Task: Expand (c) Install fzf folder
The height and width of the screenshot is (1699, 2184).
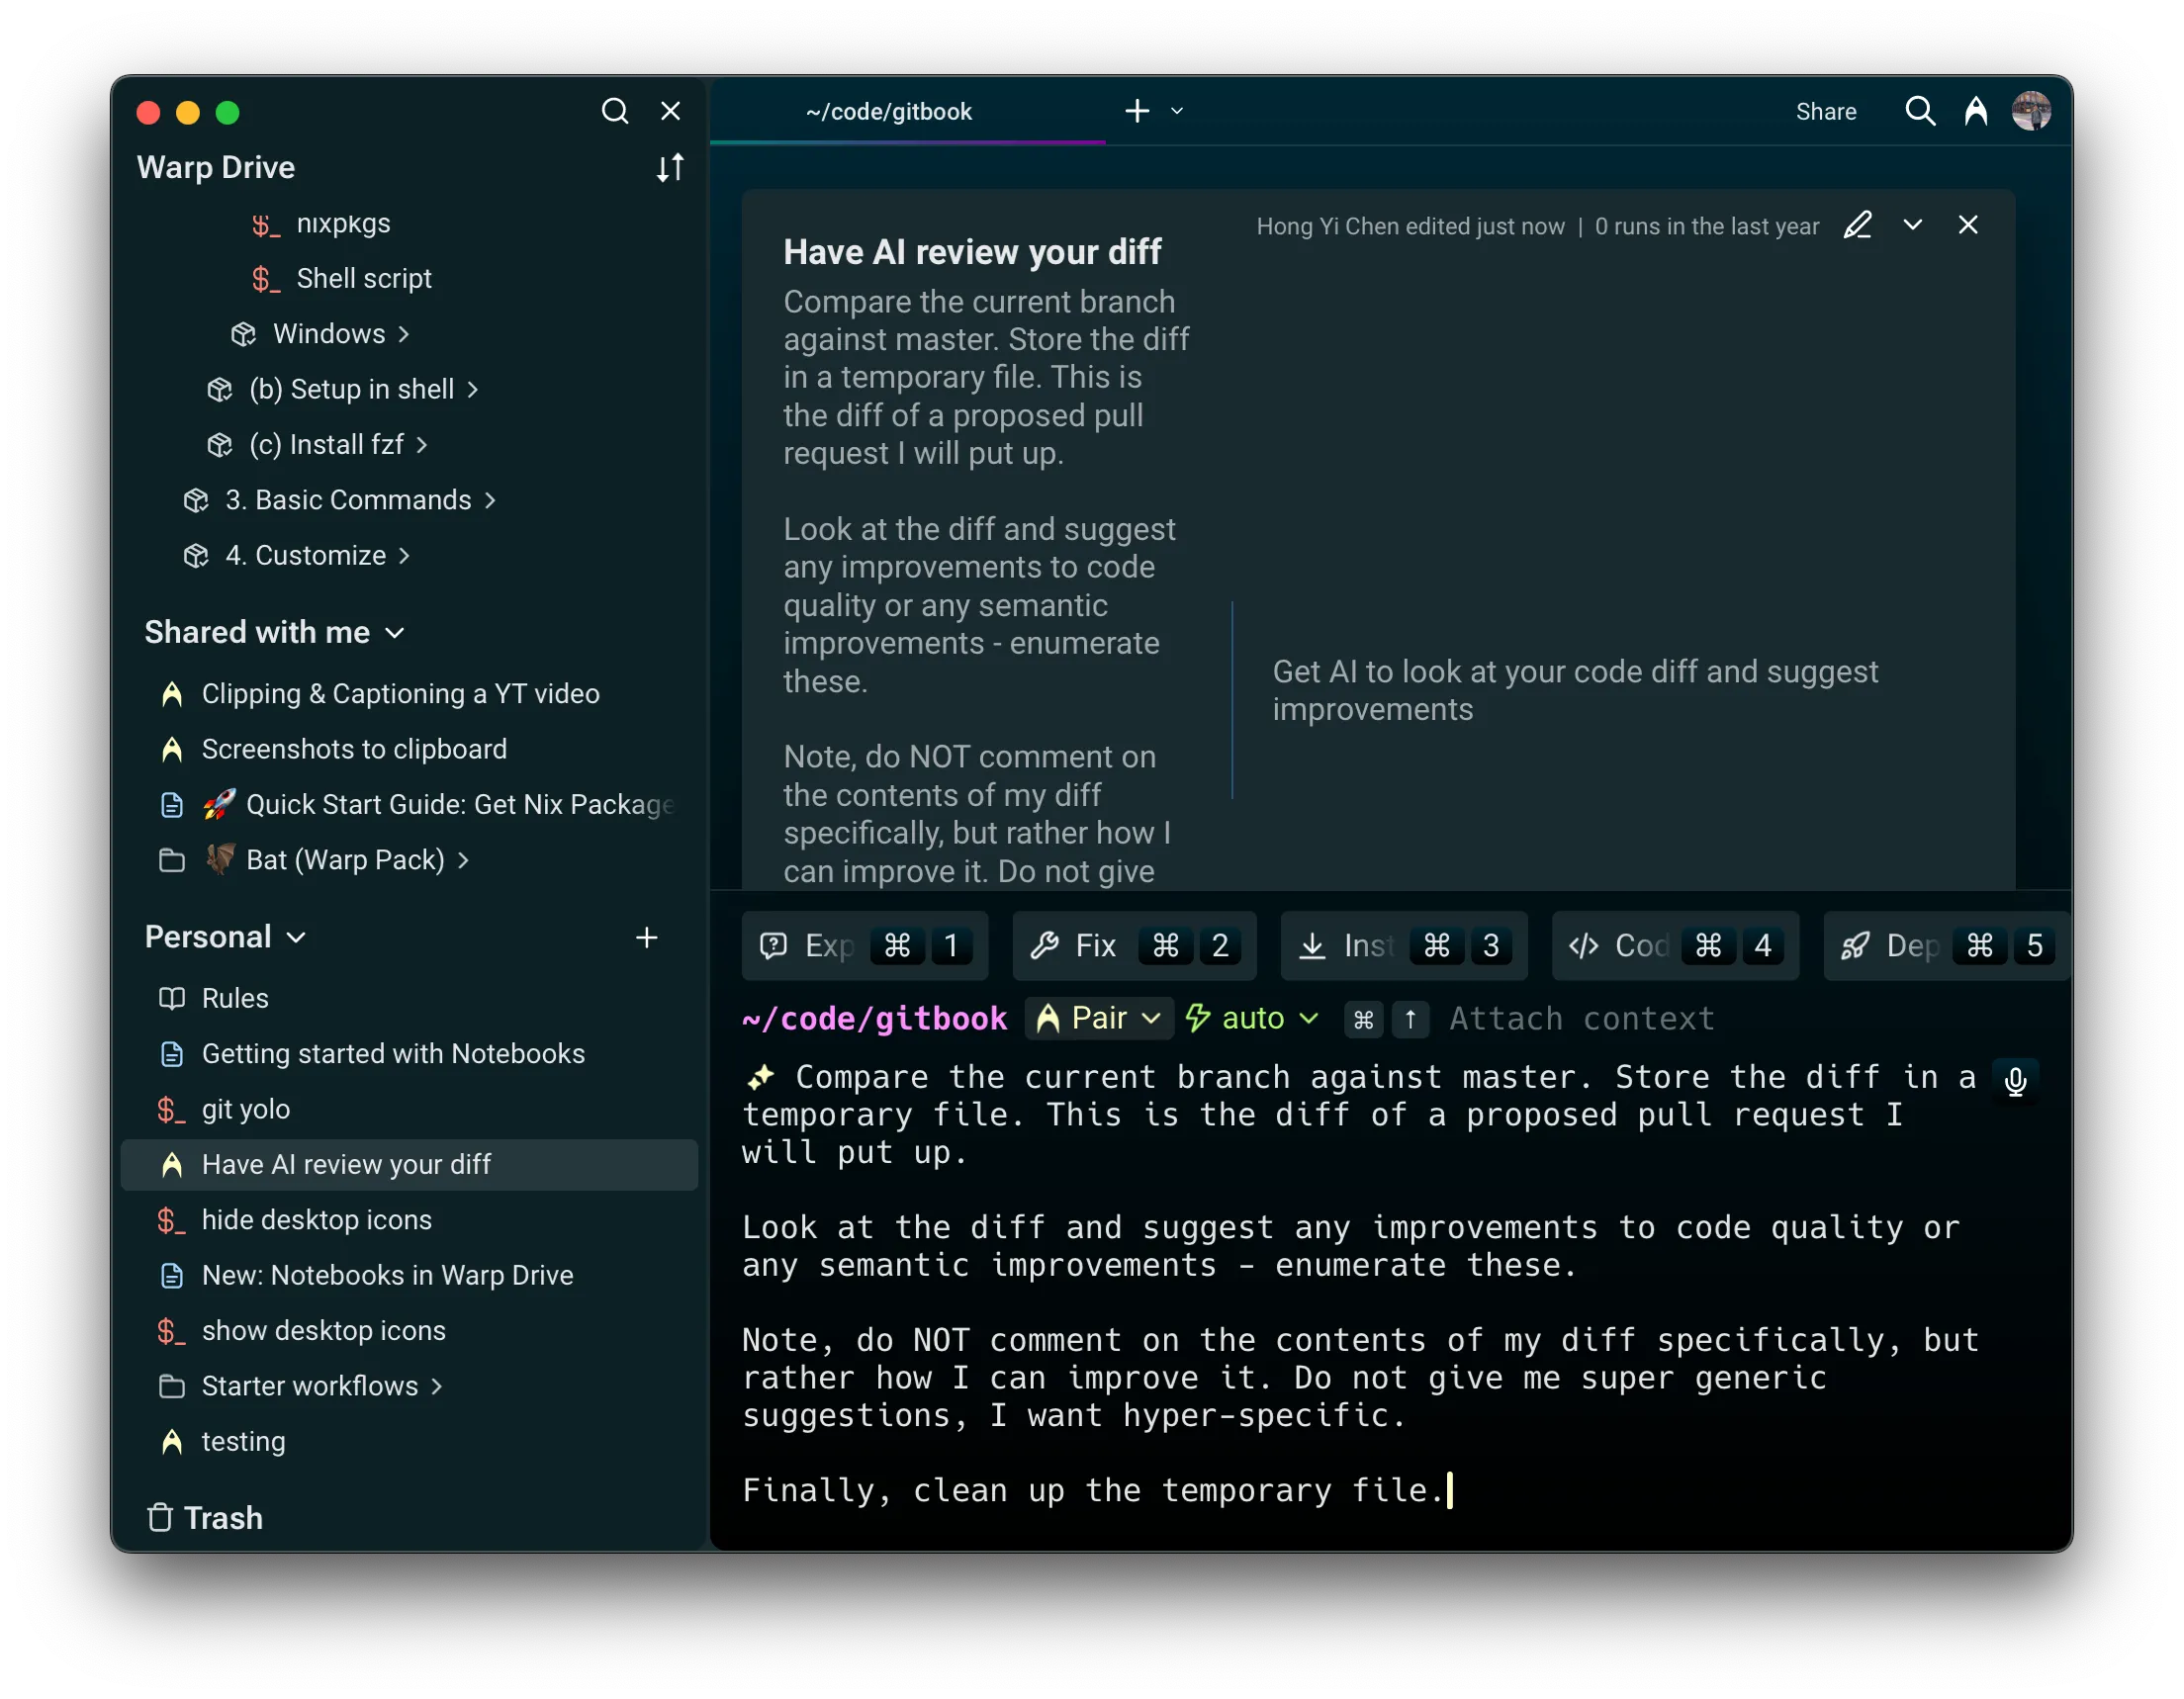Action: [318, 444]
